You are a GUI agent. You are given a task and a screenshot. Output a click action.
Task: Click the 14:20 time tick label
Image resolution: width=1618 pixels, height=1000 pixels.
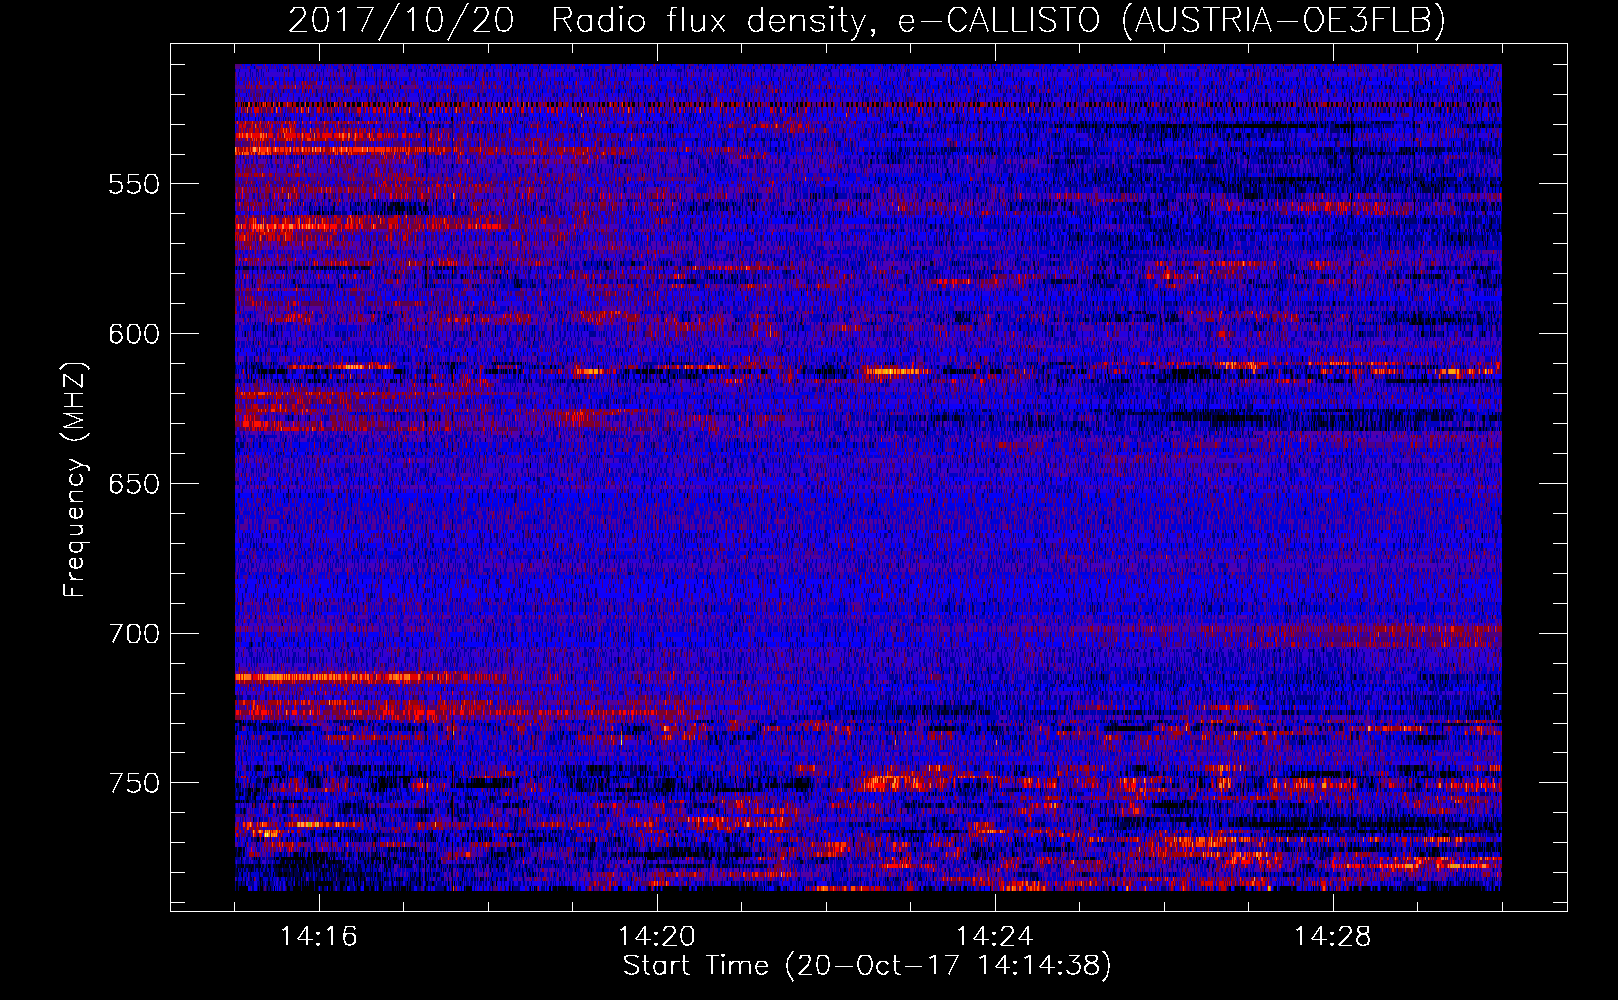657,937
